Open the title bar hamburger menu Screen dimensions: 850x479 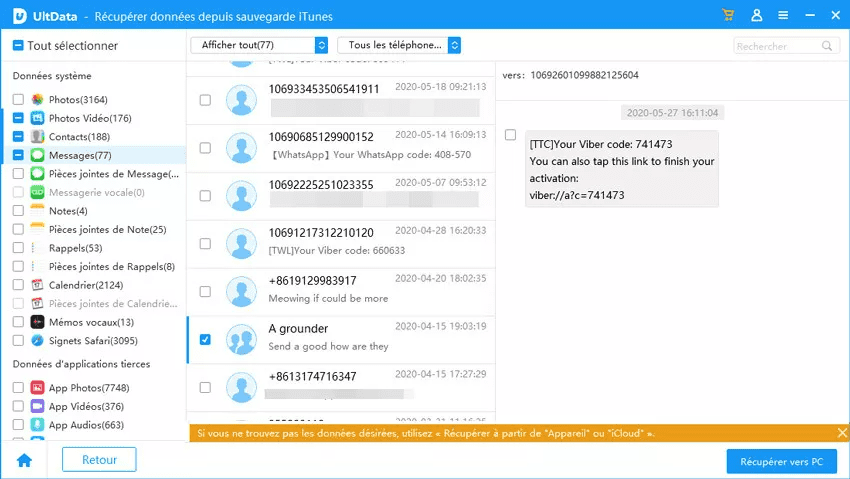782,16
